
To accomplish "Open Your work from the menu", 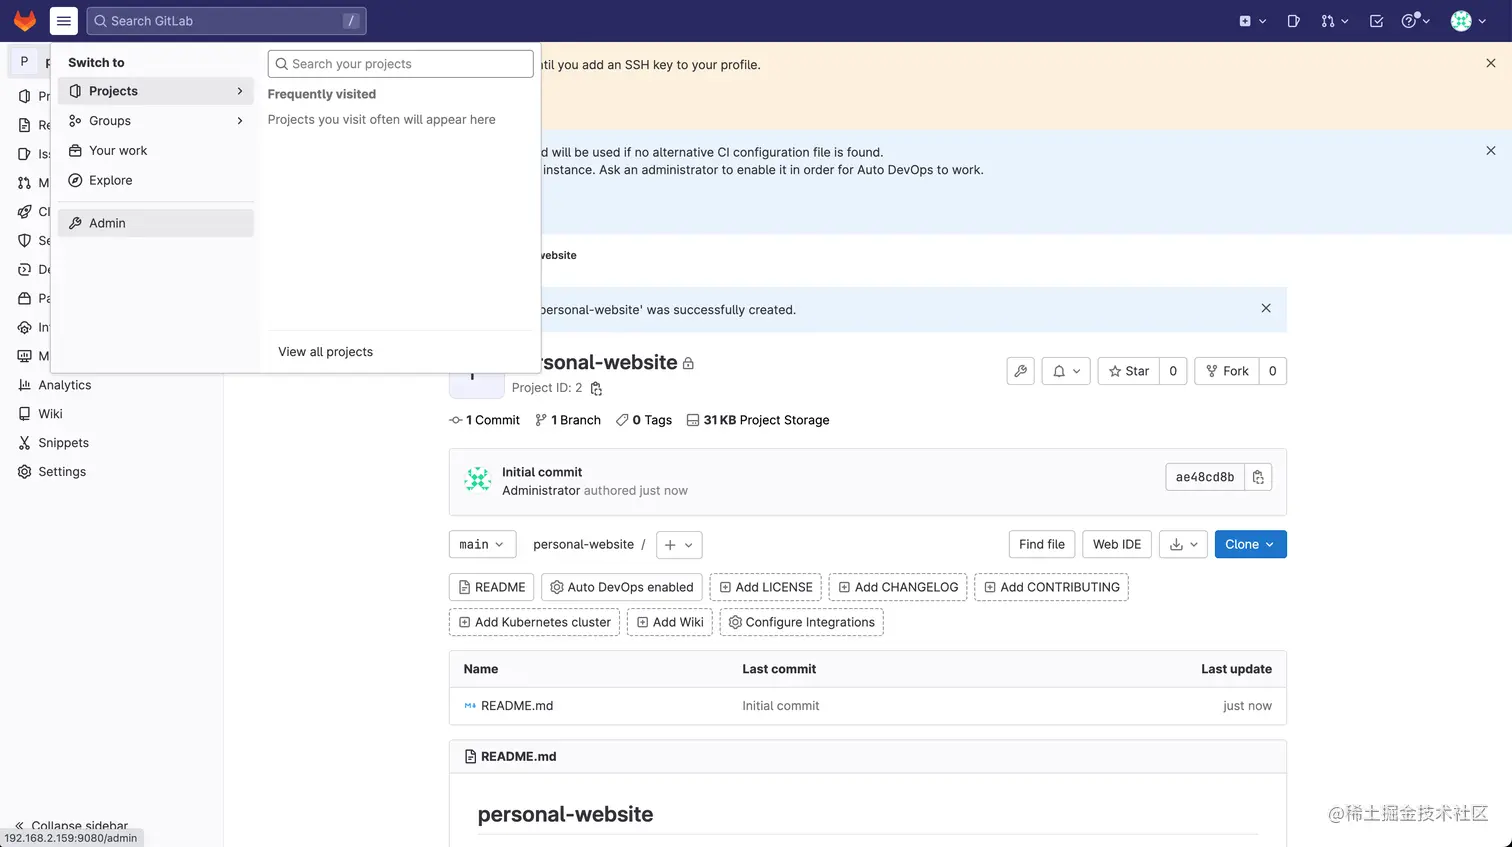I will tap(156, 151).
